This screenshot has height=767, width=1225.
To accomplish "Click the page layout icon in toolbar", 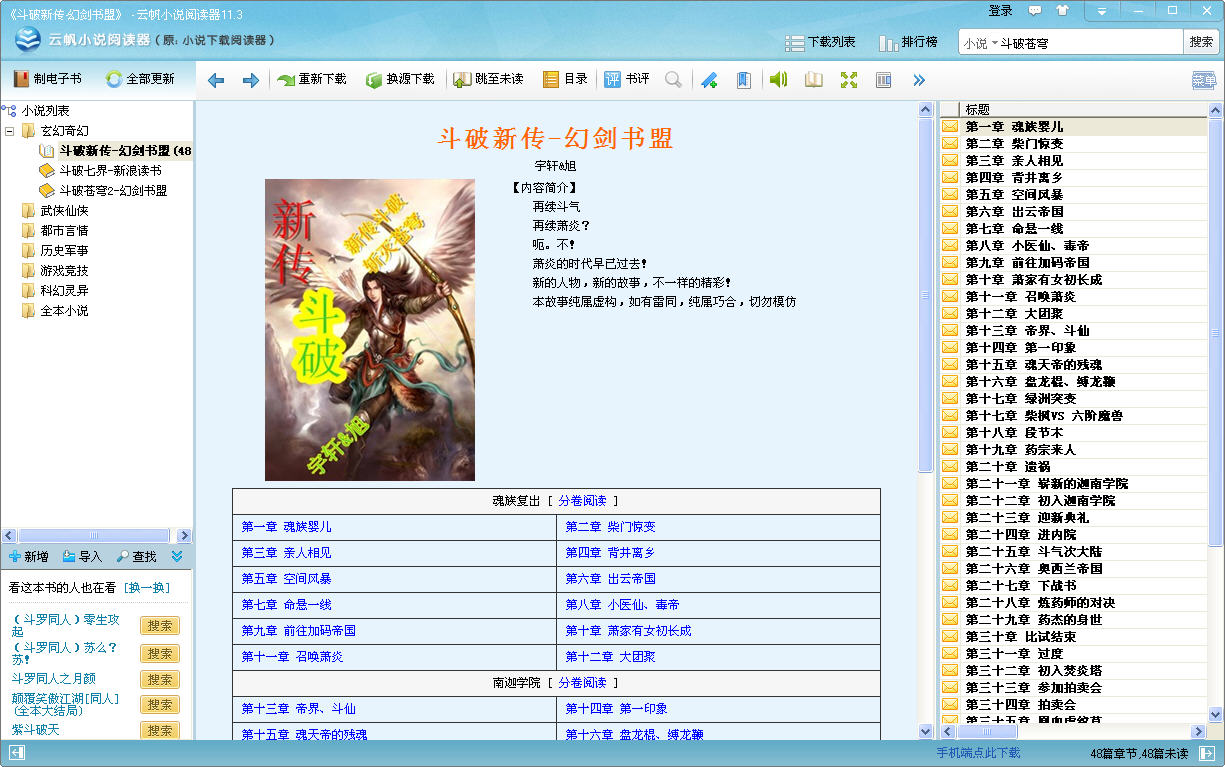I will point(884,80).
